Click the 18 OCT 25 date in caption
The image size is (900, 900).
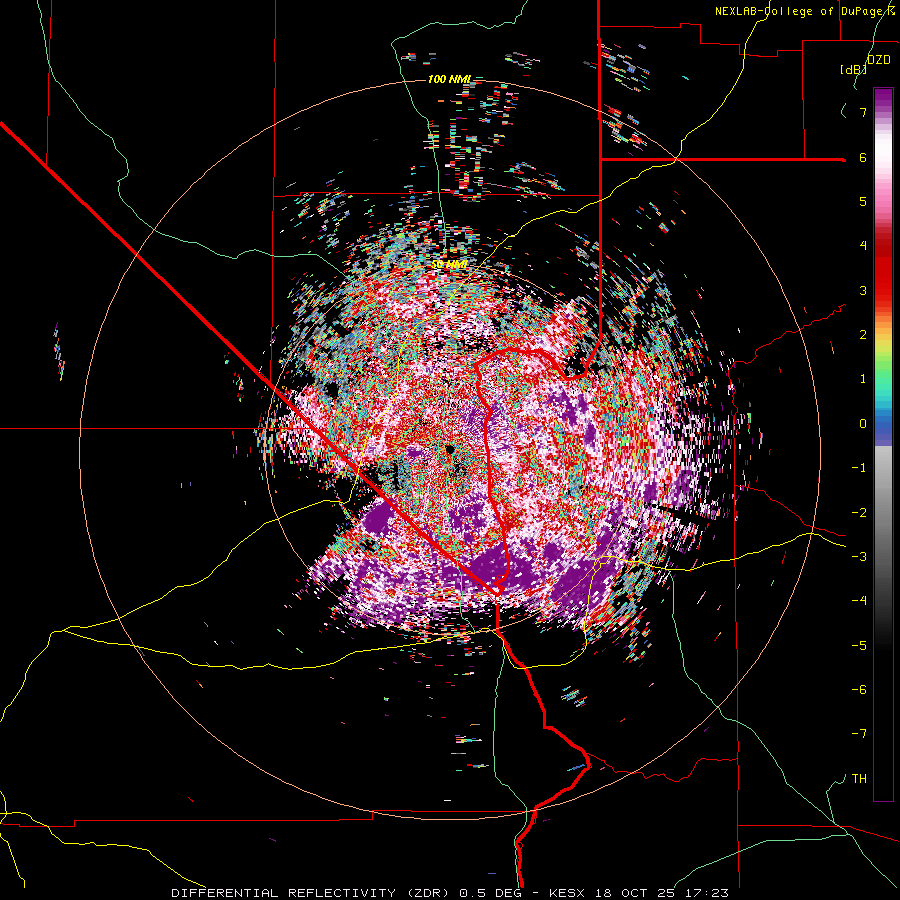634,893
